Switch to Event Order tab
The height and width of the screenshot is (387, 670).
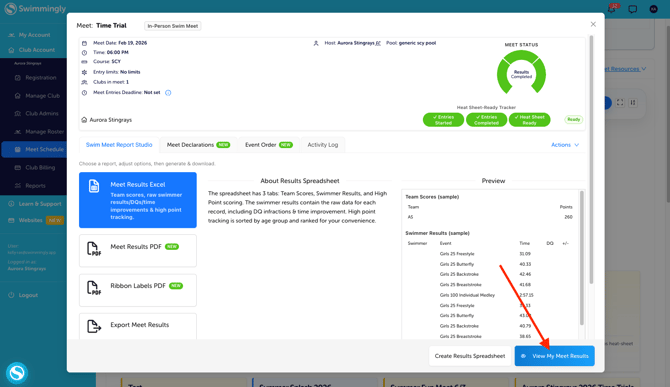pyautogui.click(x=268, y=145)
